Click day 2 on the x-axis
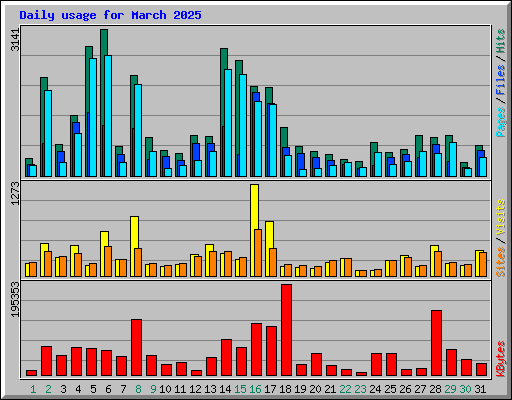Viewport: 512px width, 400px height. pos(48,389)
